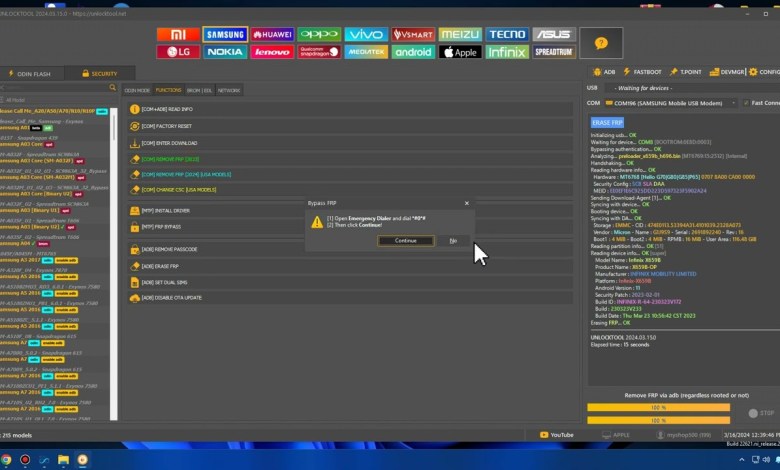Select the Android logo
This screenshot has width=780, height=470.
413,52
